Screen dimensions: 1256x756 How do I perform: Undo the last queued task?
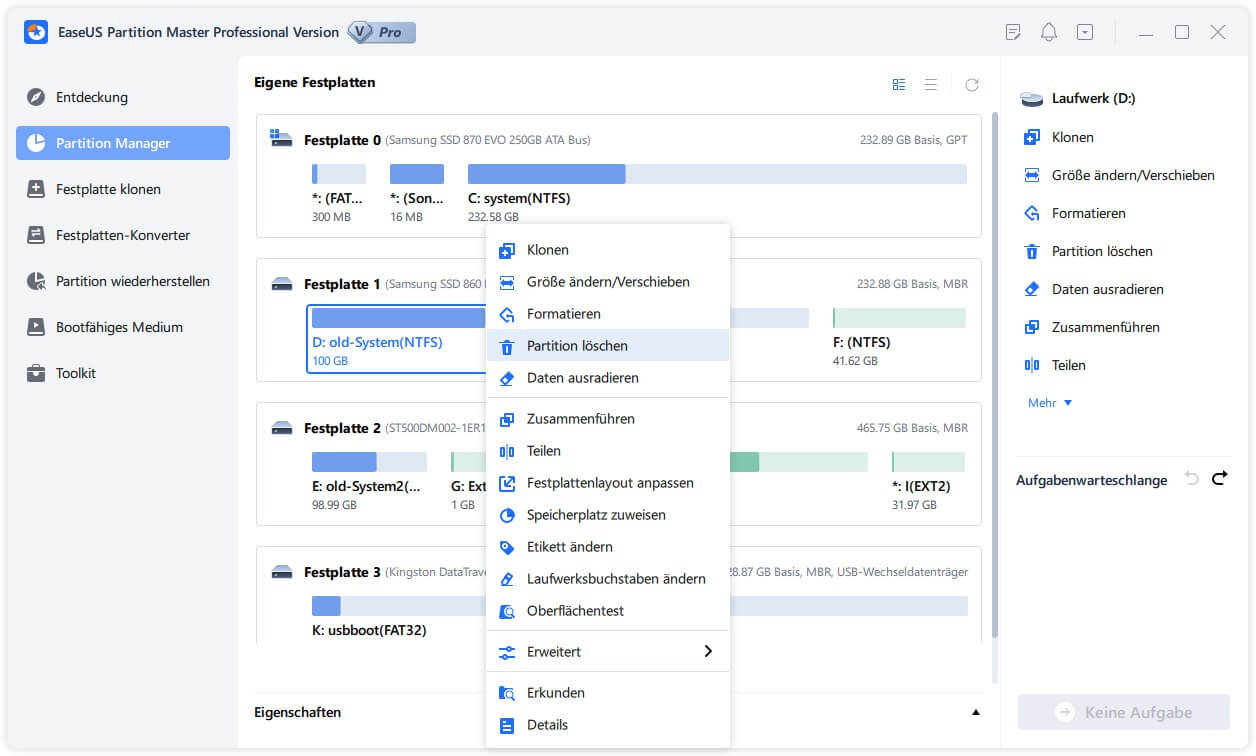pos(1191,479)
